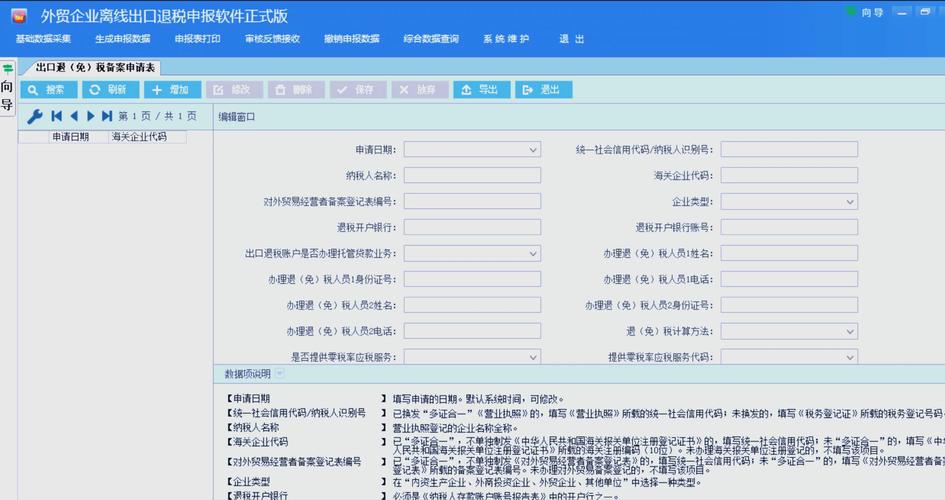Click the 搜索 search button
The image size is (945, 500).
click(x=49, y=90)
